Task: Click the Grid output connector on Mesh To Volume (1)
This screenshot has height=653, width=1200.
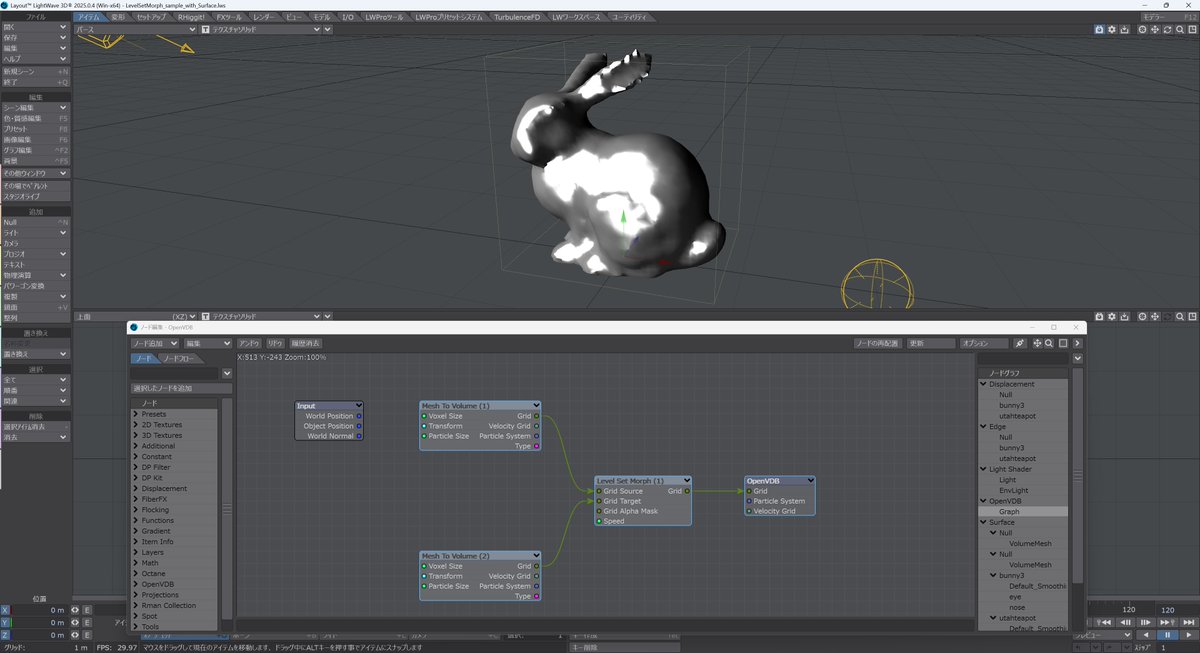Action: click(537, 416)
